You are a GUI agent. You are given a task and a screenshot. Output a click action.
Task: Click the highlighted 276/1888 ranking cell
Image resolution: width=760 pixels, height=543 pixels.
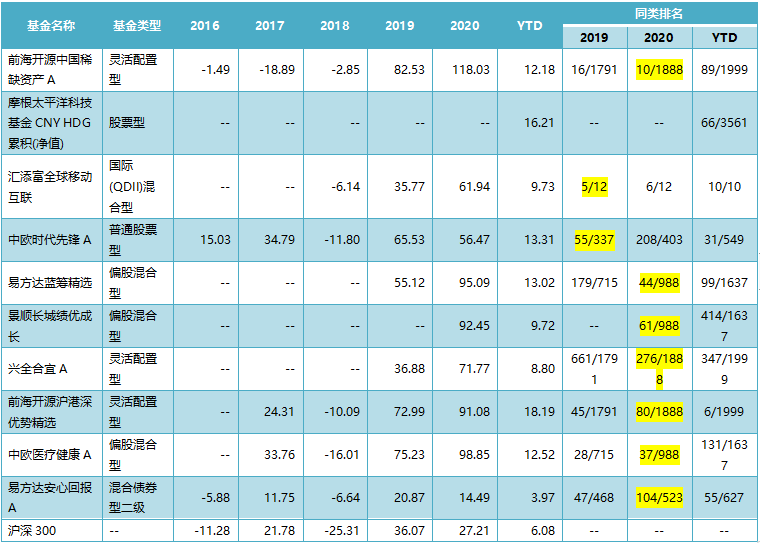pos(659,369)
